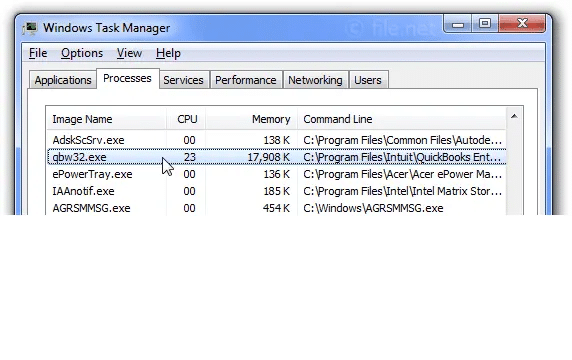Click the Task Manager title bar icon

tap(30, 28)
